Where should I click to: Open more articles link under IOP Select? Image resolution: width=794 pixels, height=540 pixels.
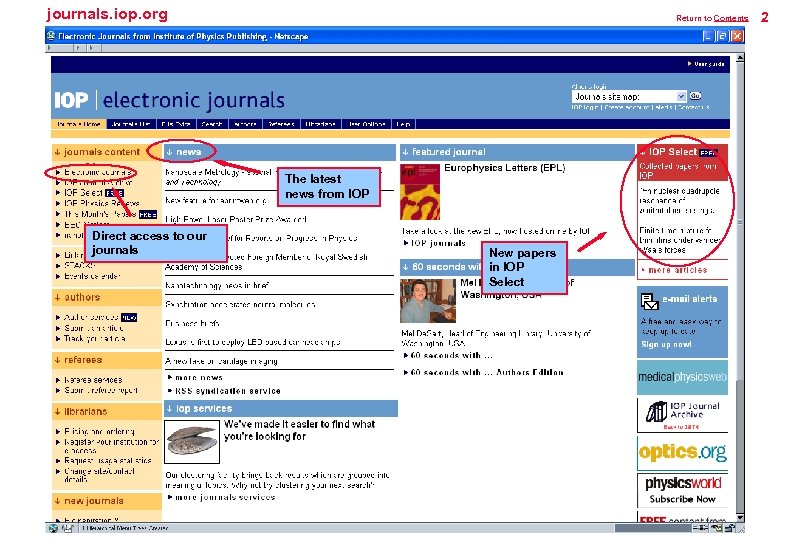[678, 271]
